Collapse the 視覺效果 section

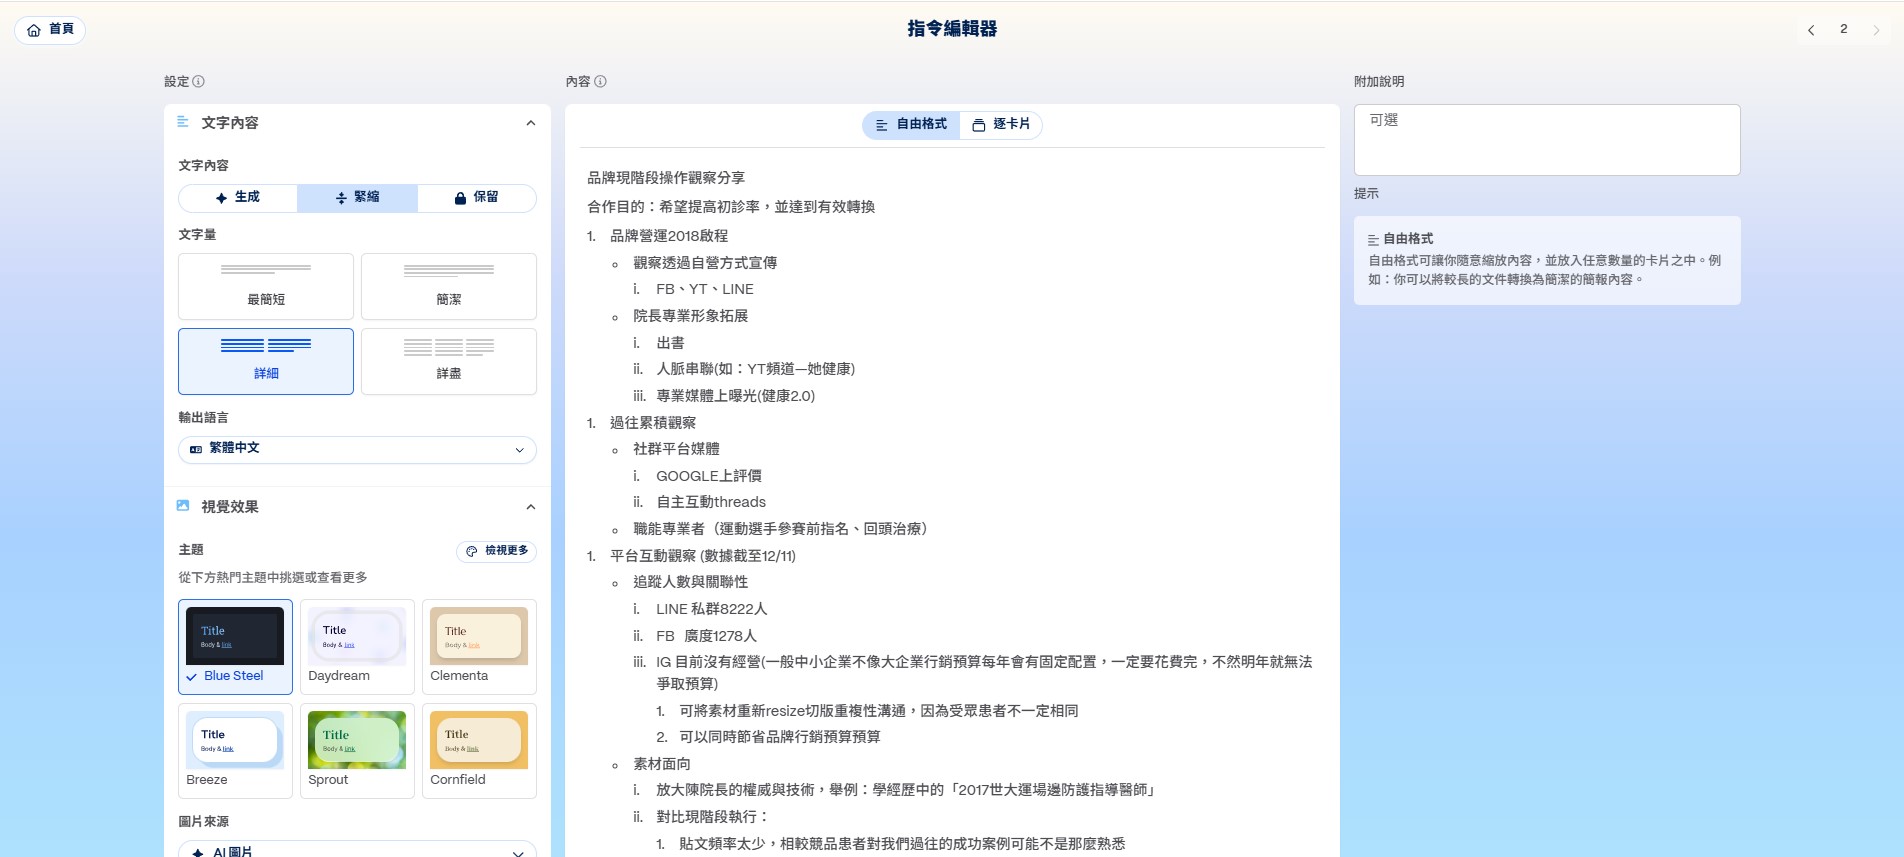[531, 507]
